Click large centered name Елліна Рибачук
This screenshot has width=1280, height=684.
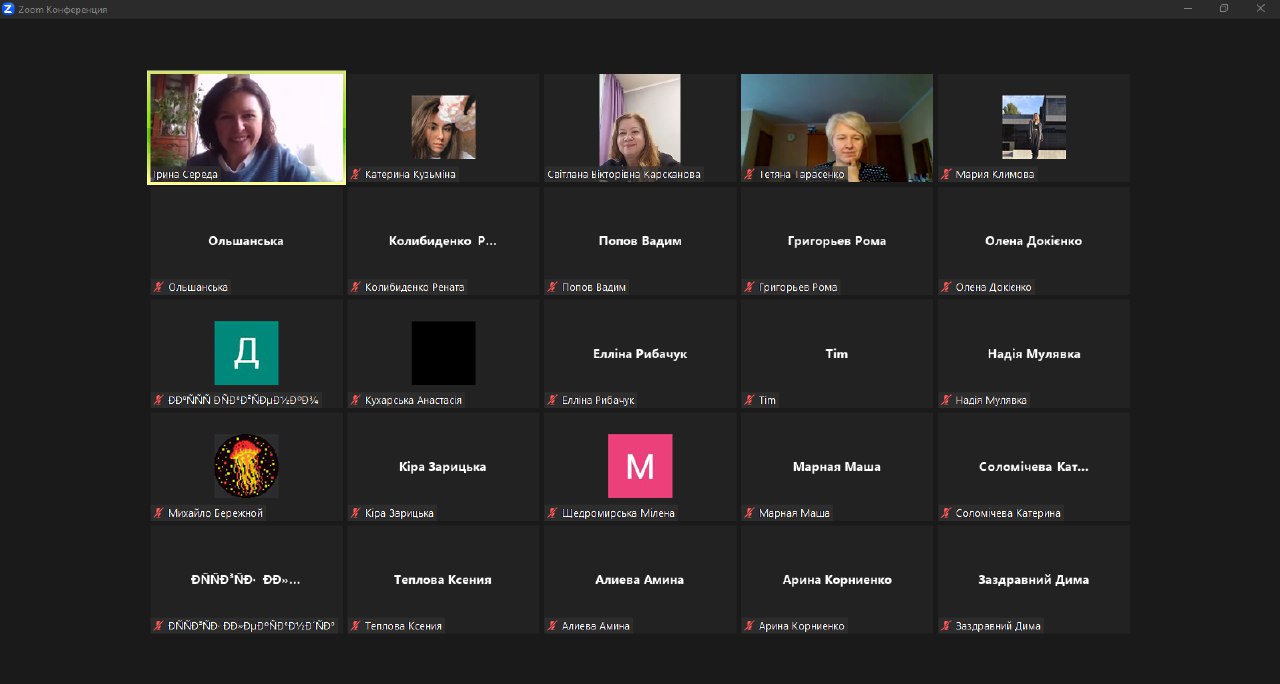click(x=640, y=354)
